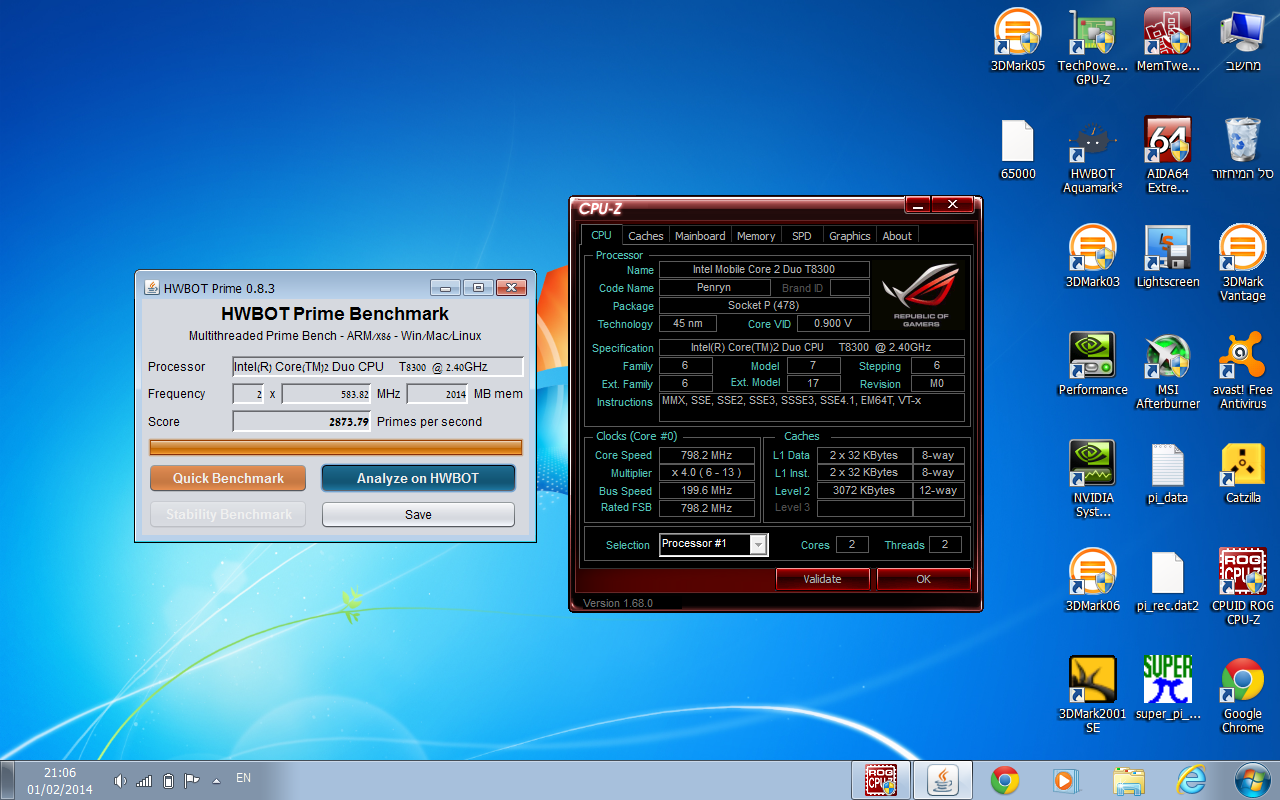
Task: Open avast! Free Antivirus shortcut
Action: 1242,371
